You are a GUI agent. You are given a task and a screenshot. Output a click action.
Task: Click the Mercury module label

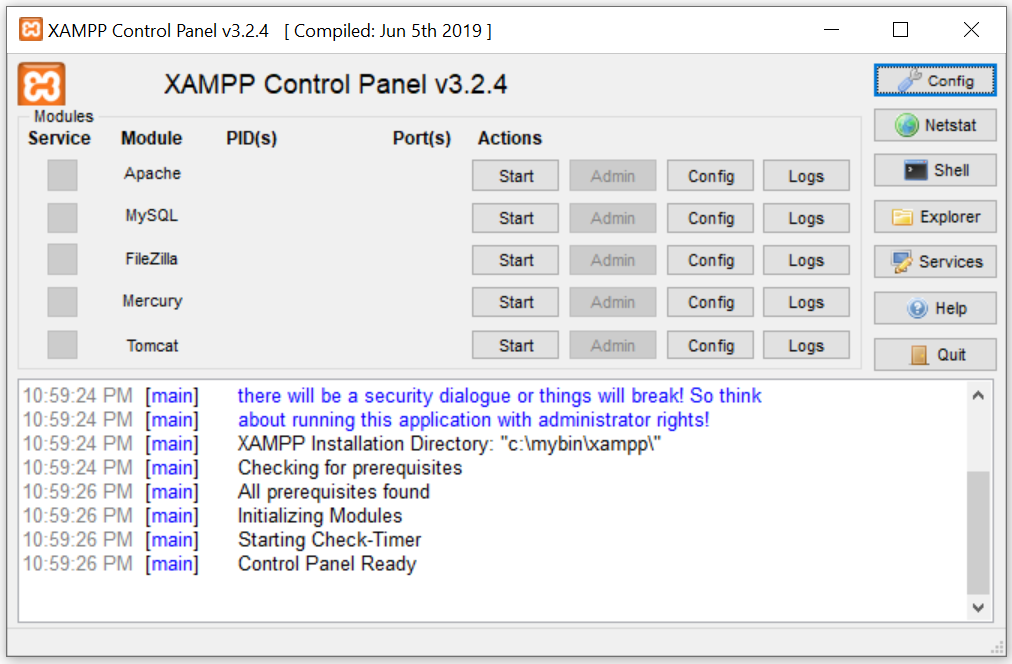[152, 301]
